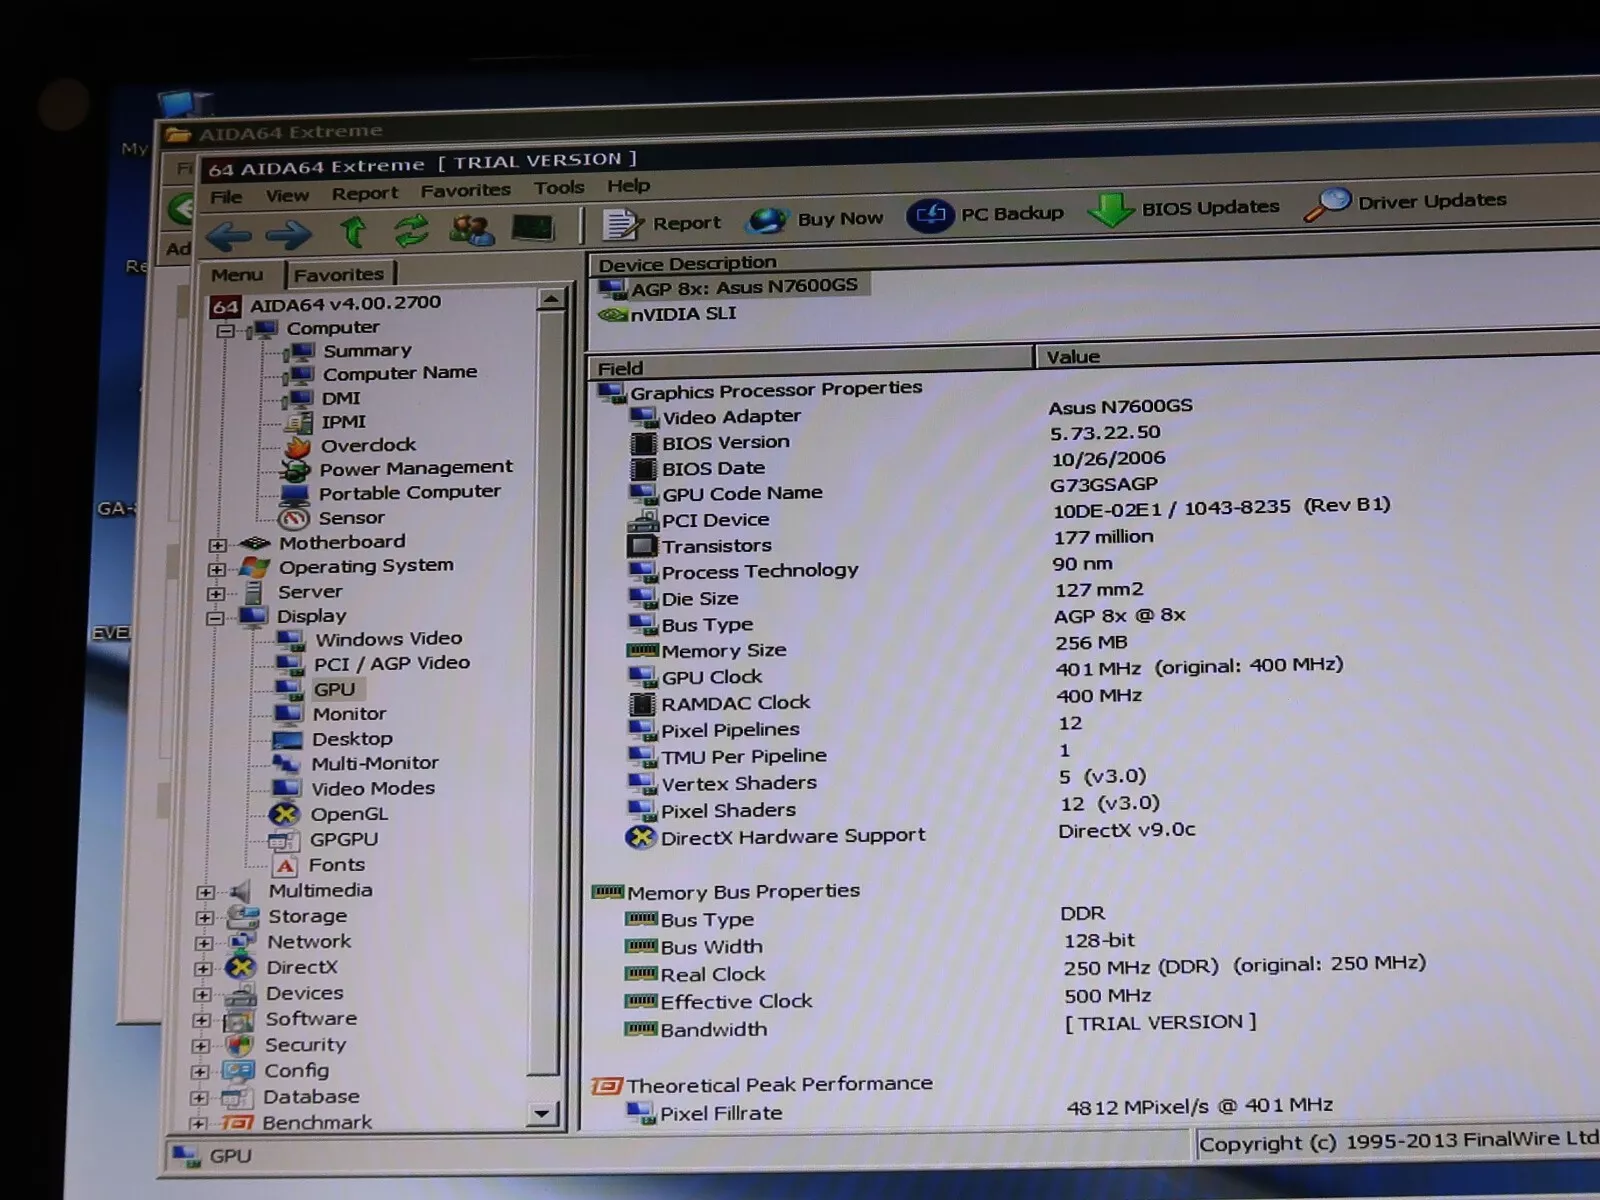Click the monitor graph toolbar icon
Viewport: 1600px width, 1200px height.
coord(532,227)
